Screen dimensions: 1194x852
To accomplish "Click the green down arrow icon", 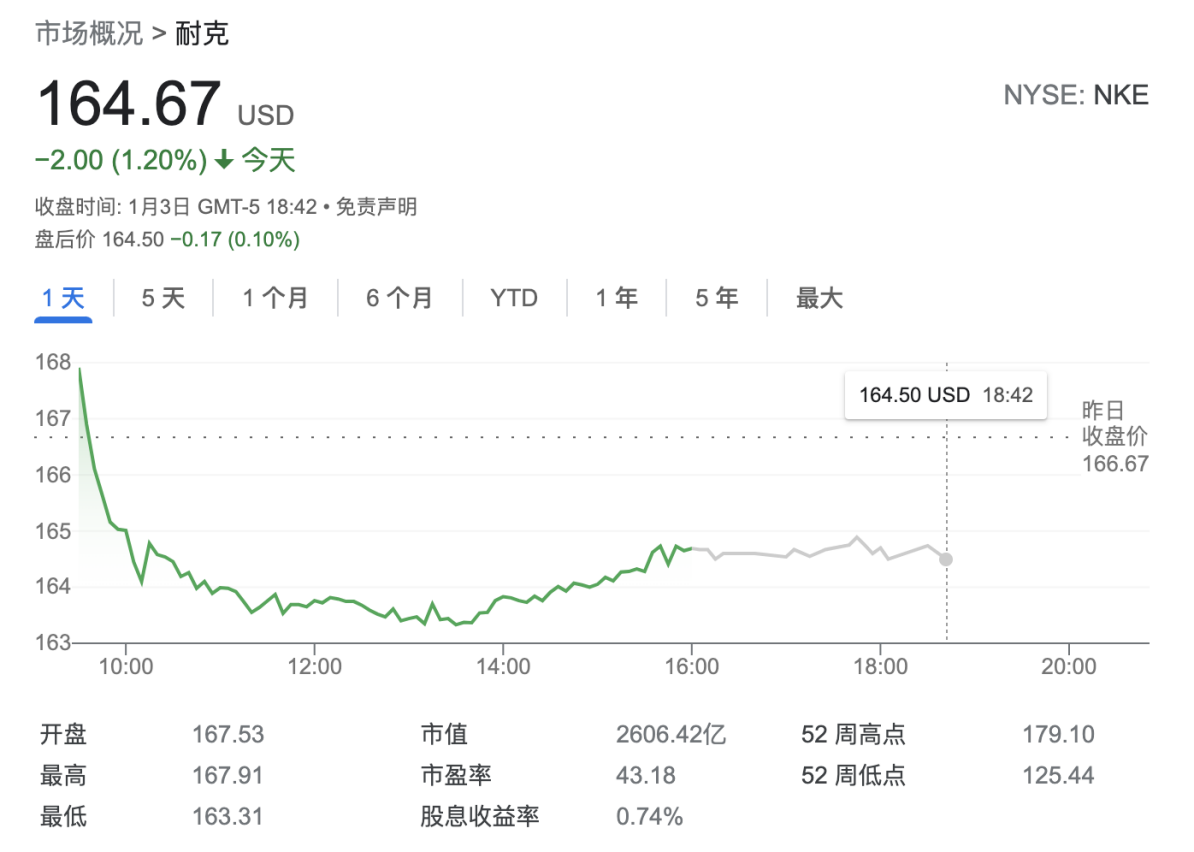I will pos(224,160).
